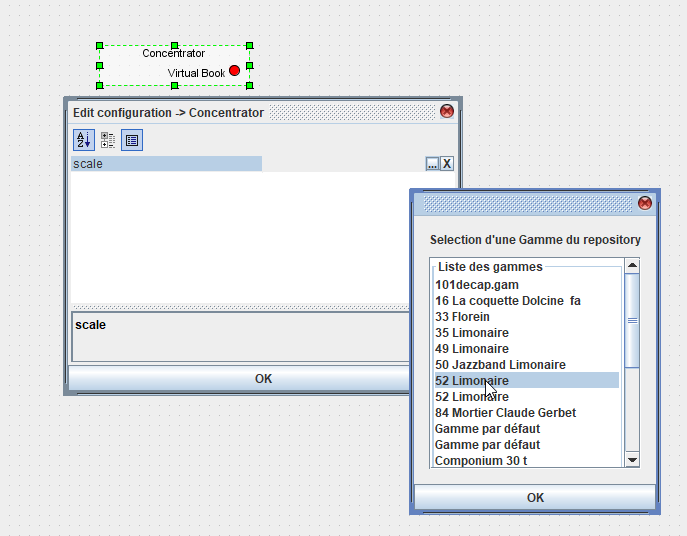Click the scale list scrollbar thumb
This screenshot has width=687, height=536.
coord(632,320)
